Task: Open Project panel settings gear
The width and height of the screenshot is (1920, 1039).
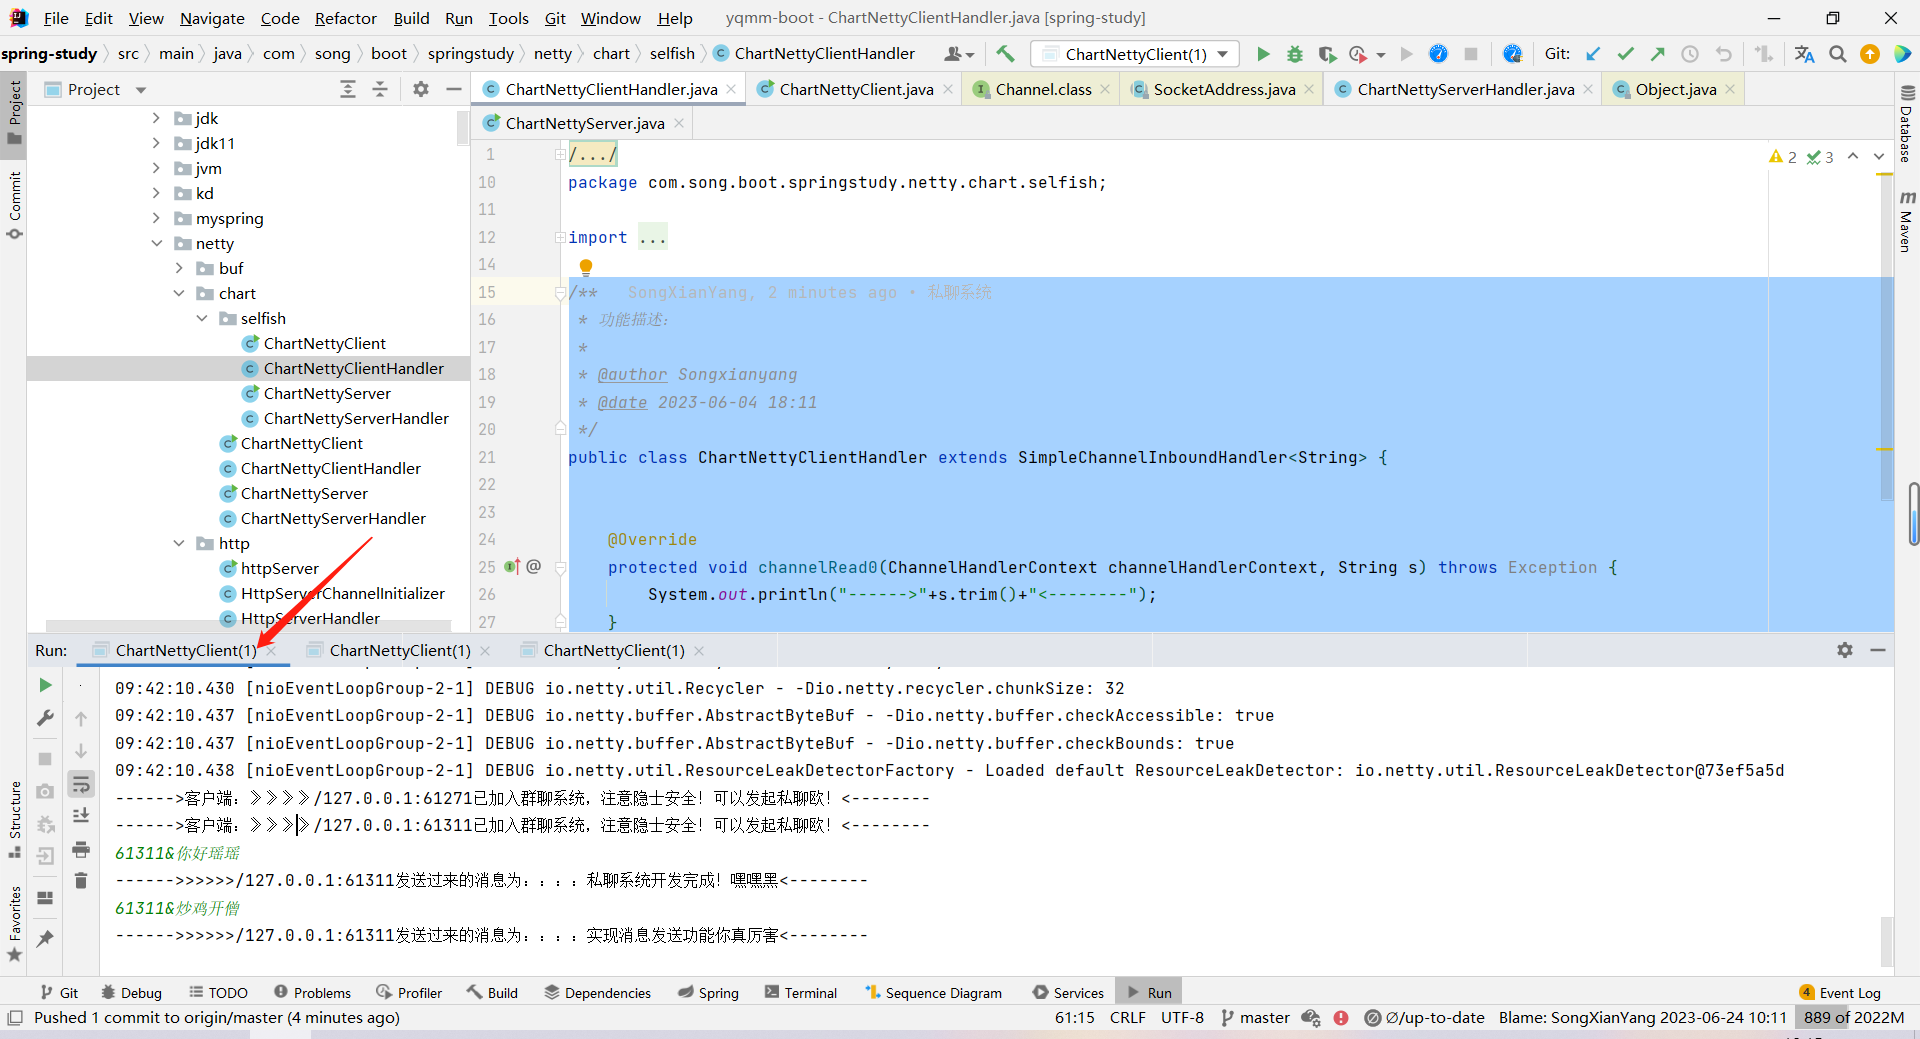Action: pos(421,89)
